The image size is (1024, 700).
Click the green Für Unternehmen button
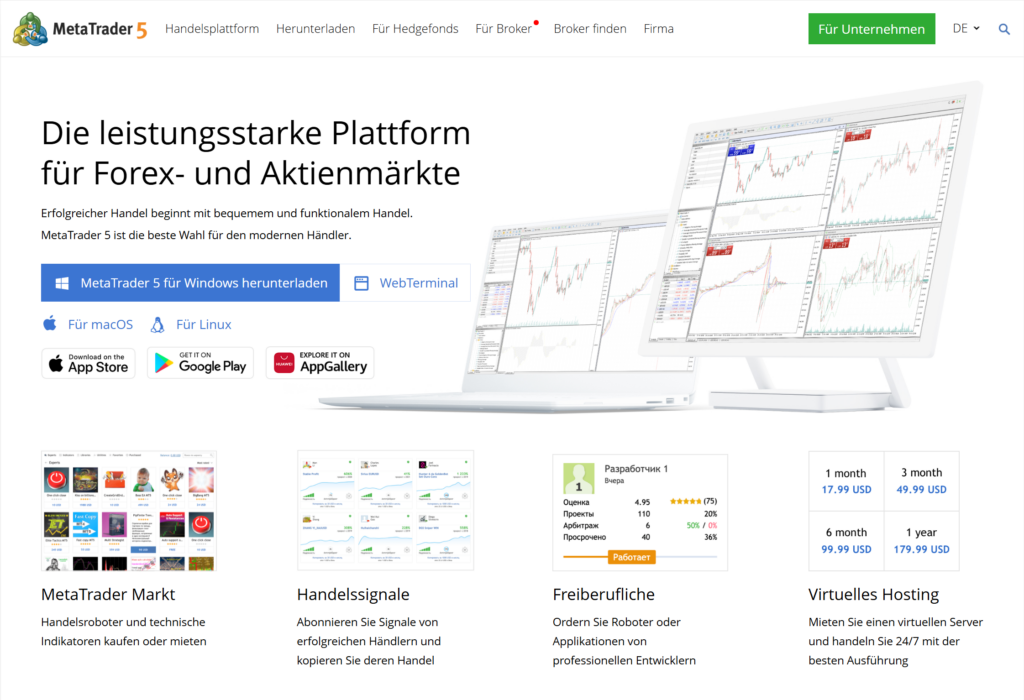(871, 29)
